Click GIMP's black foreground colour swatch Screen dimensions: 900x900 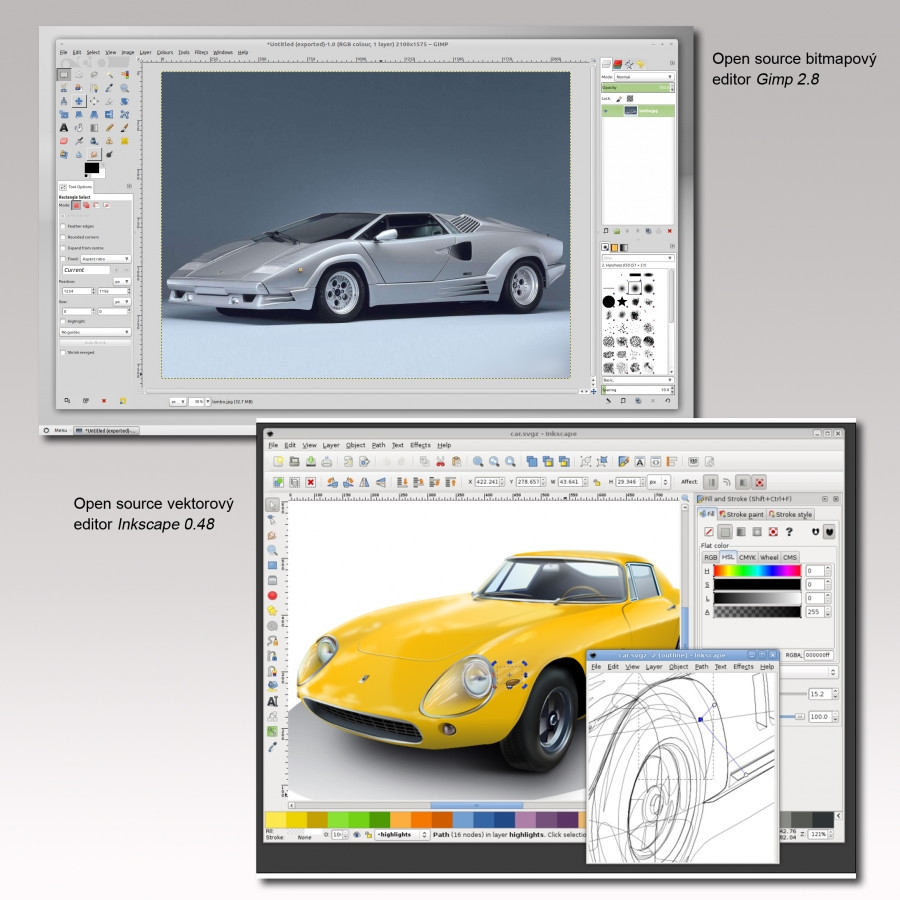click(x=91, y=168)
